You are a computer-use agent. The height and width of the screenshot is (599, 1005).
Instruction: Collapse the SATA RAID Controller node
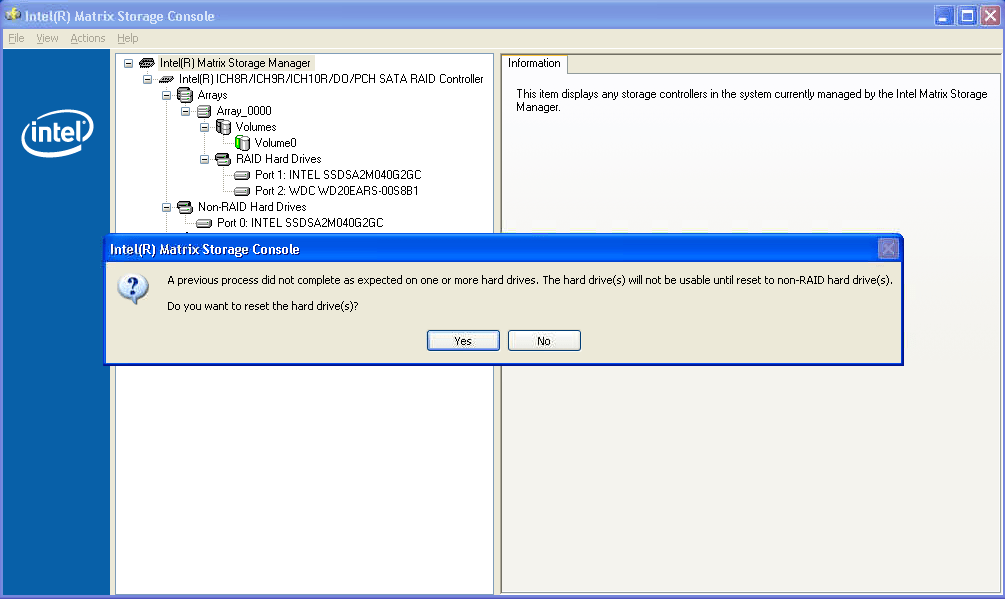(147, 79)
